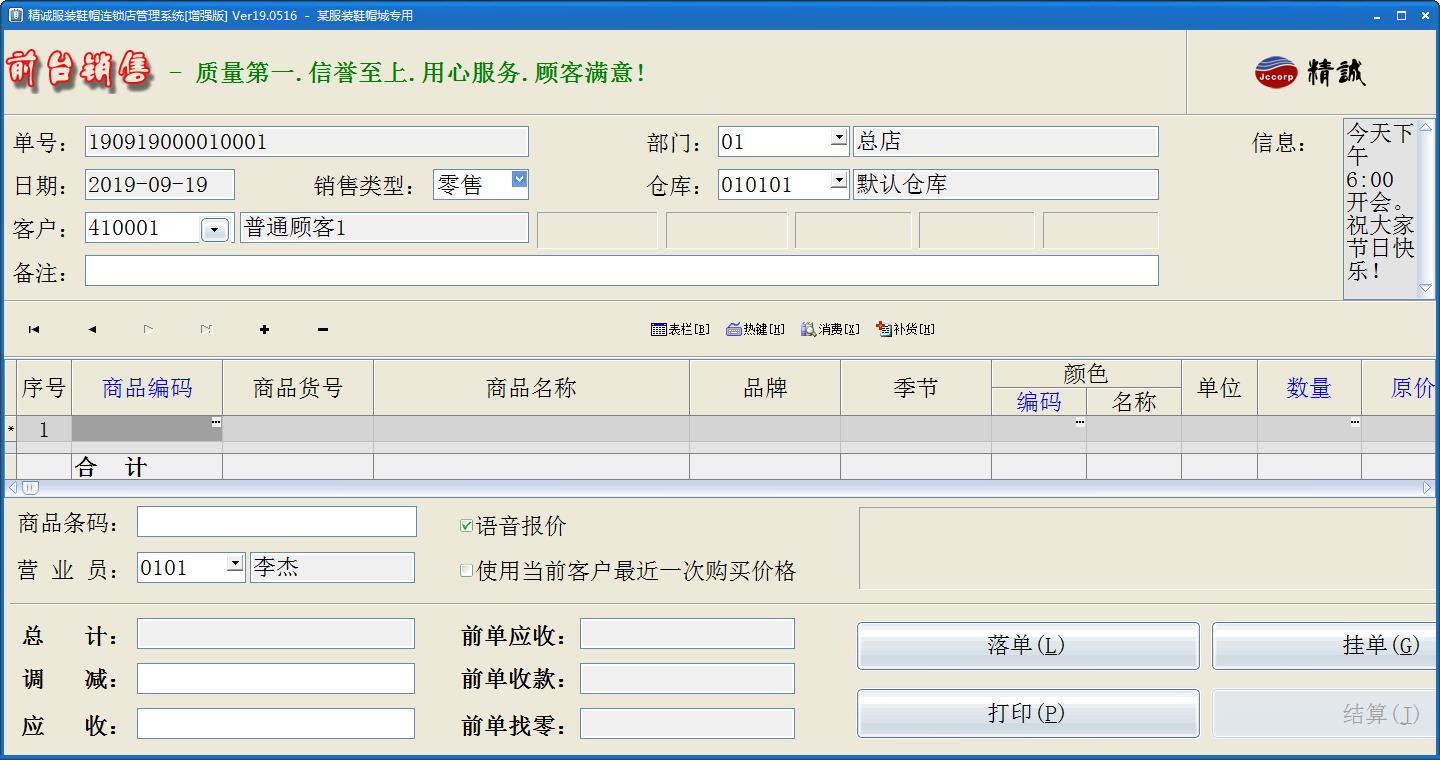Click the 商品编码 column header
This screenshot has width=1440, height=760.
click(x=147, y=388)
